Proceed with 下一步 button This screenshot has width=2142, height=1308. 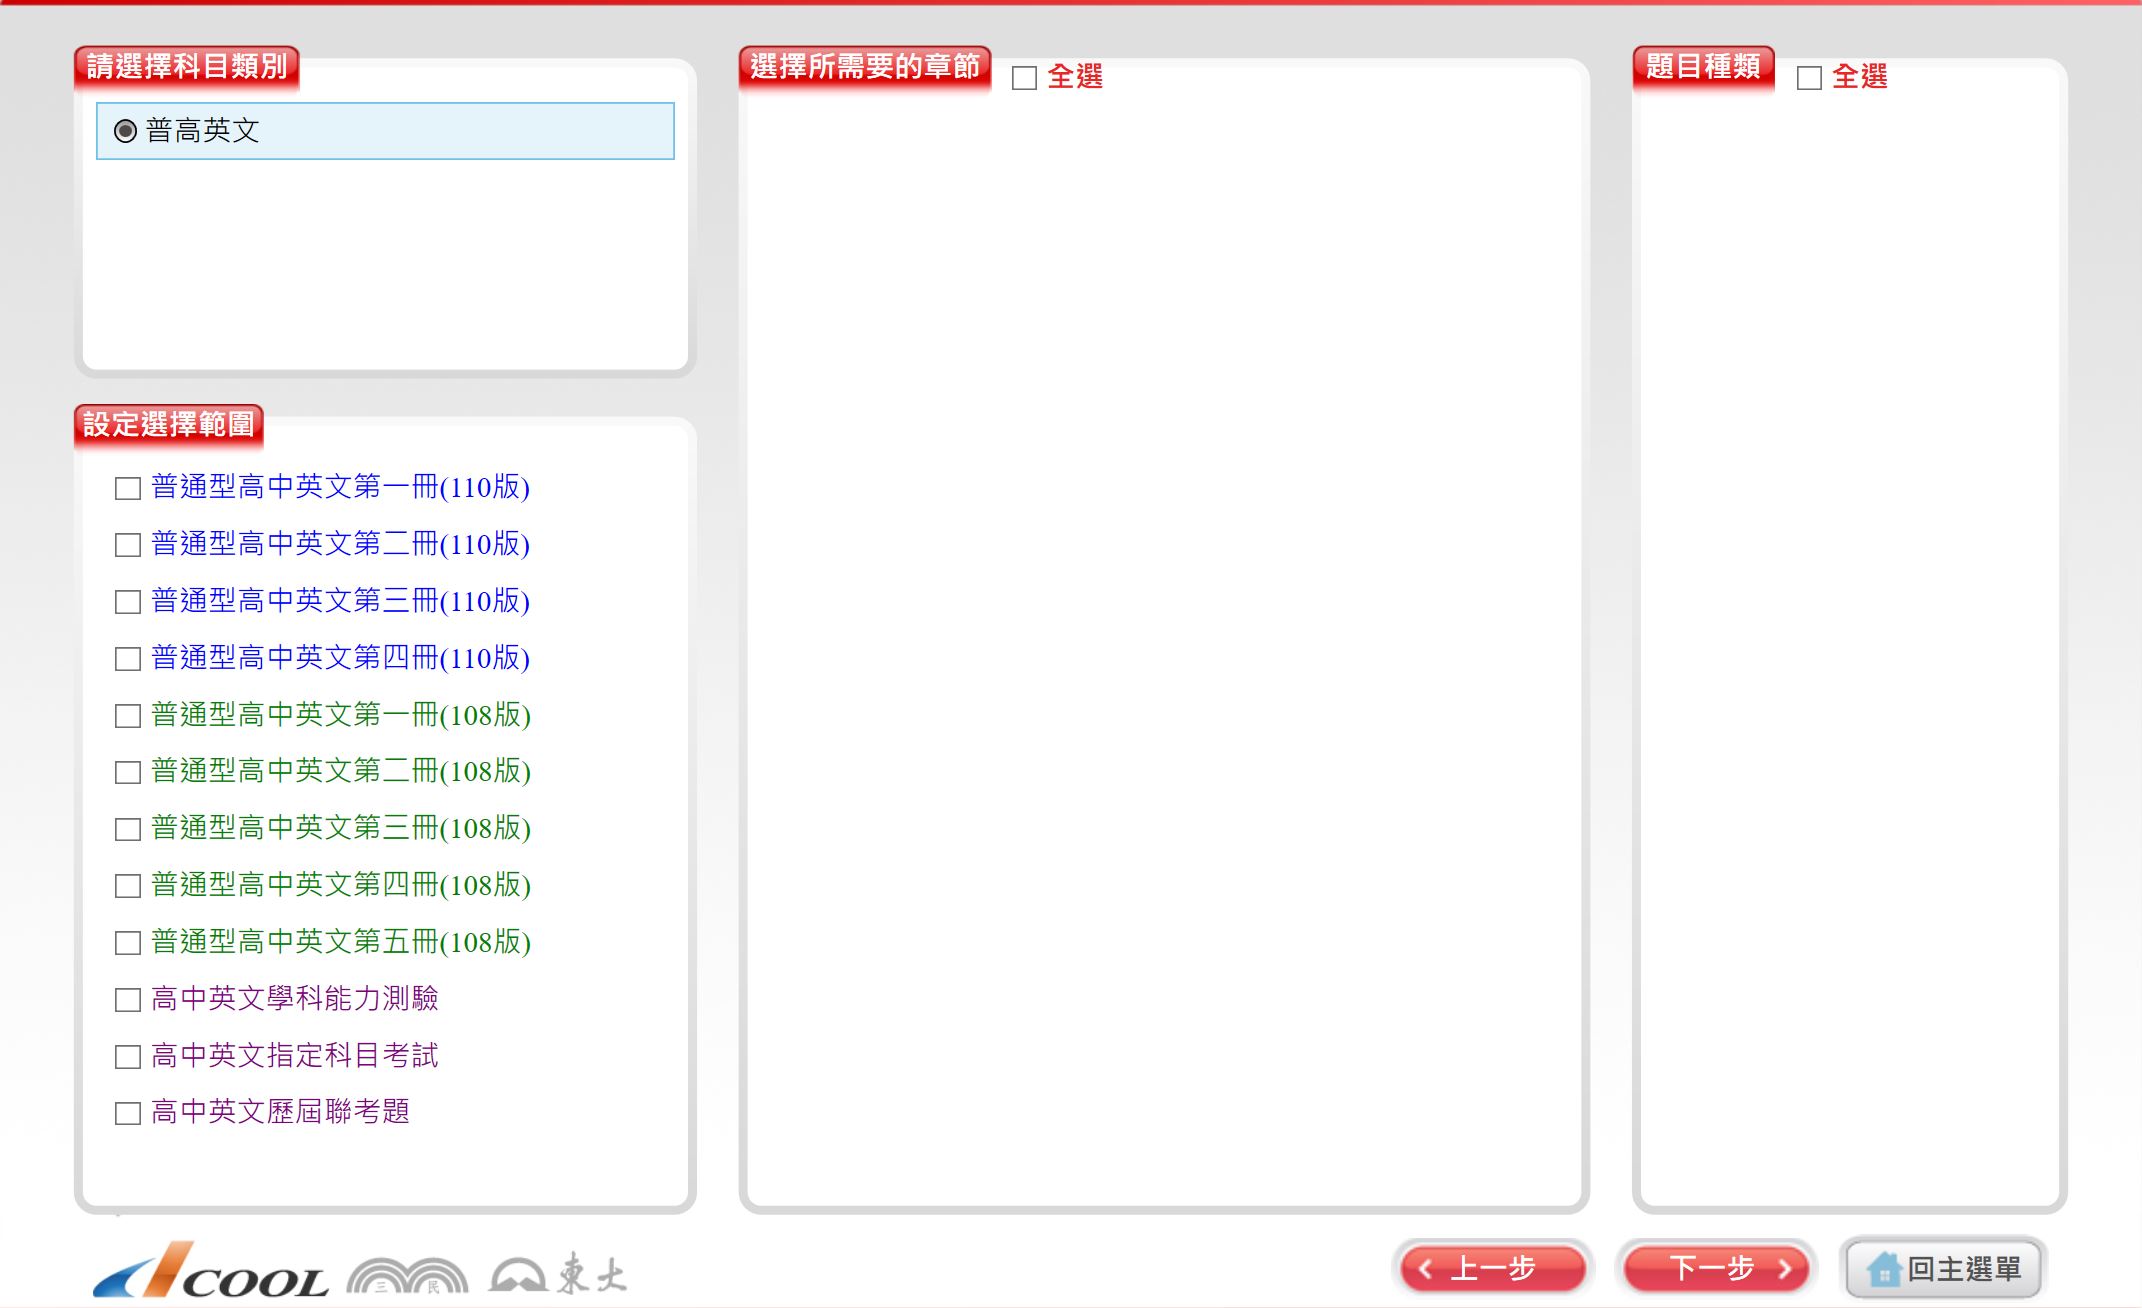click(1715, 1269)
